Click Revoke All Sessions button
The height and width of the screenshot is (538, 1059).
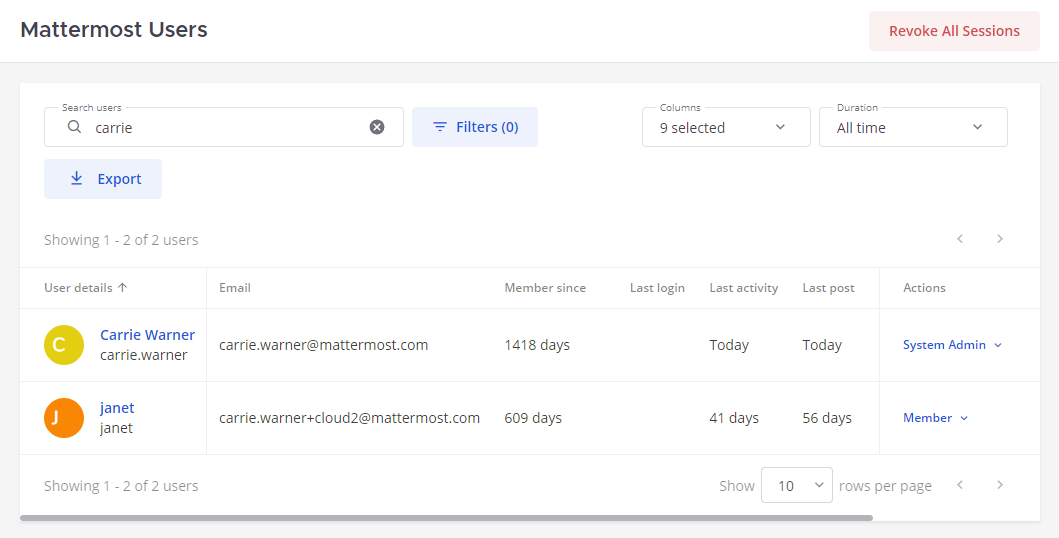click(x=954, y=31)
